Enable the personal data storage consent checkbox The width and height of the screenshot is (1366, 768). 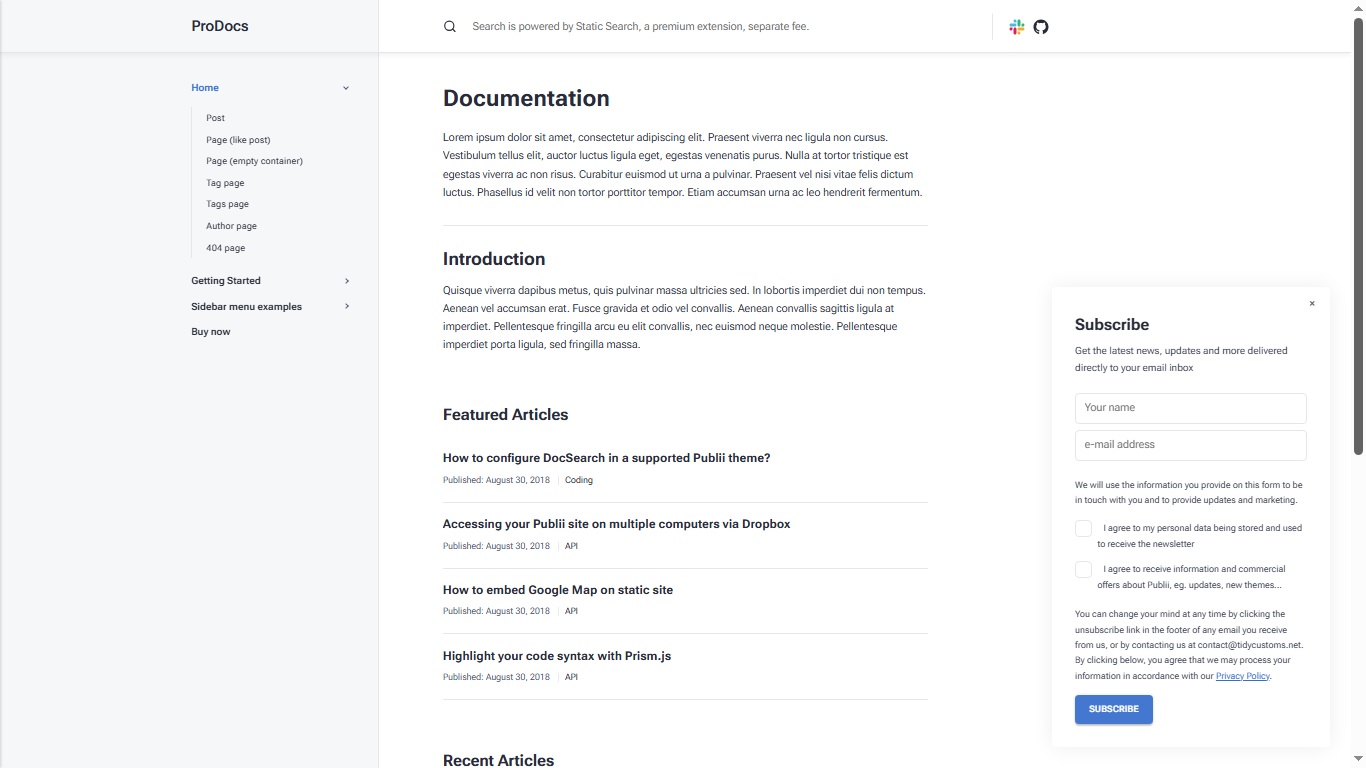tap(1083, 528)
